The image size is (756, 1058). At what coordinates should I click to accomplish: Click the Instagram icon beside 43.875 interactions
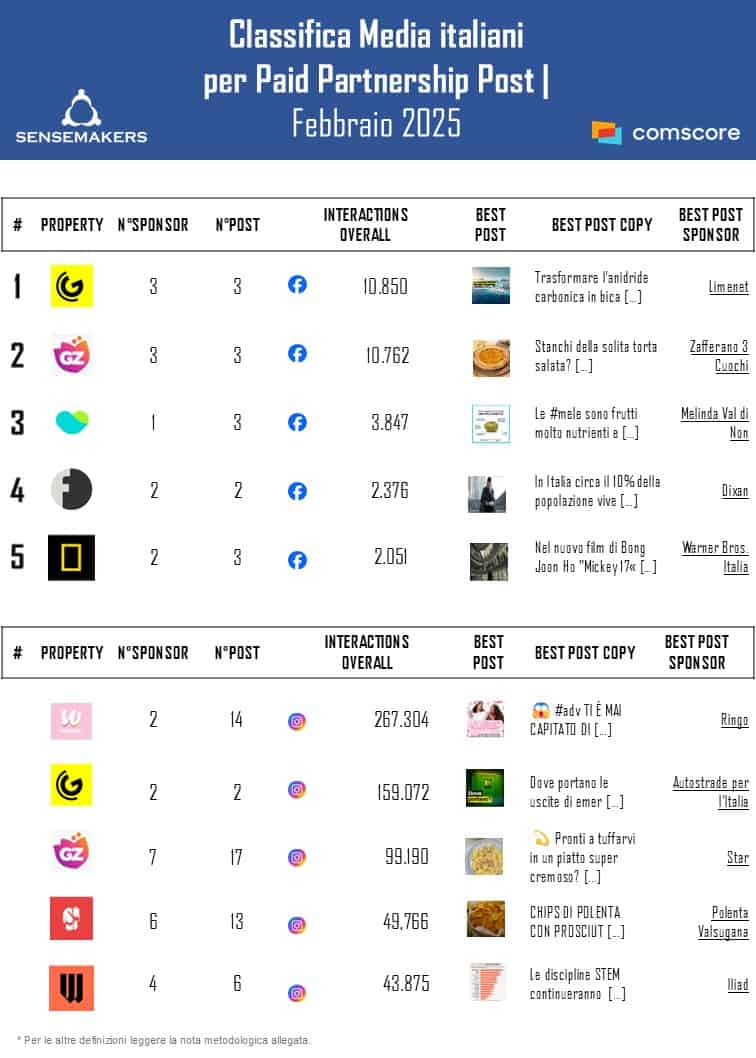(297, 993)
